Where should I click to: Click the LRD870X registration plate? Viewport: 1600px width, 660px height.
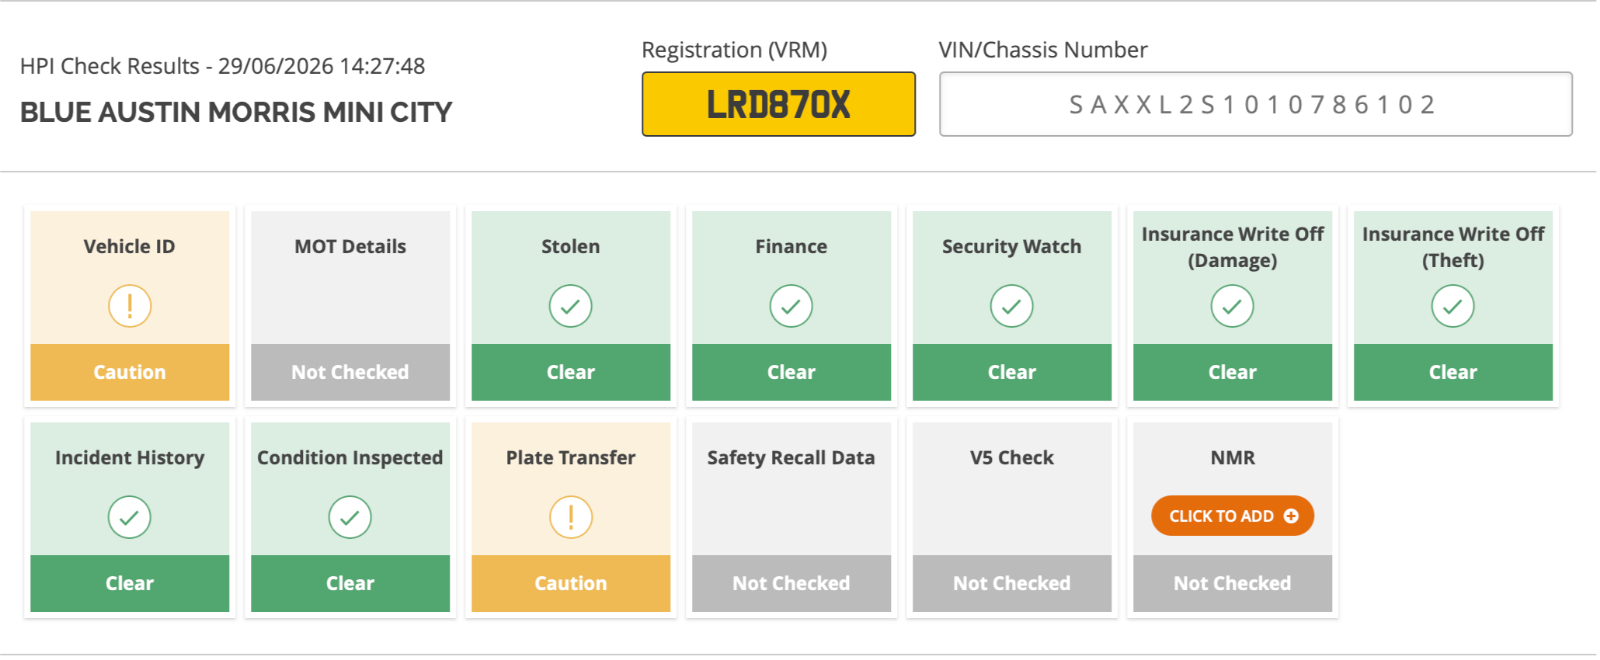coord(779,104)
